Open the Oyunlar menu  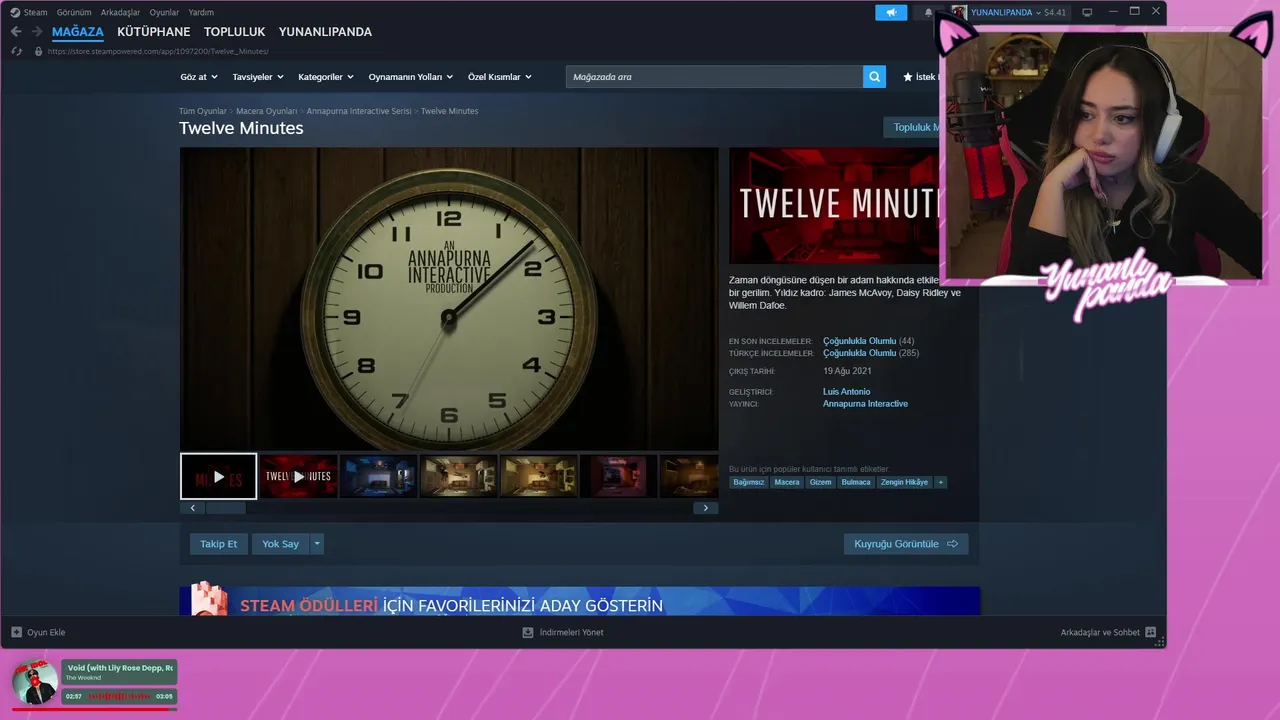pos(164,12)
